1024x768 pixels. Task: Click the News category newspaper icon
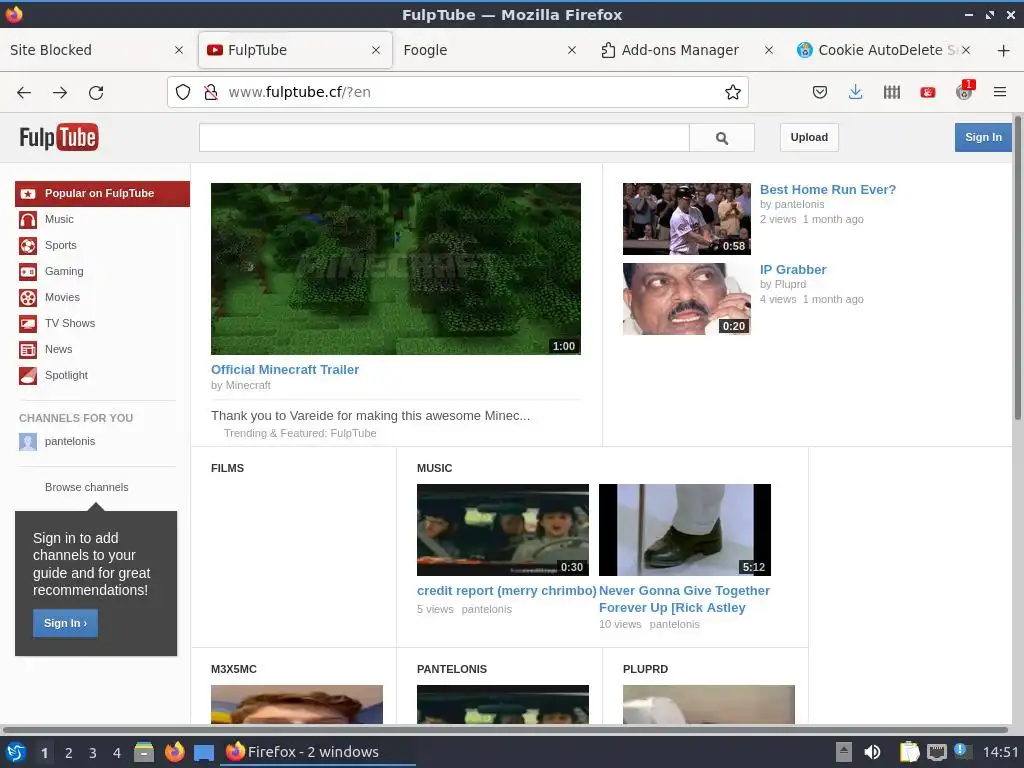point(27,349)
